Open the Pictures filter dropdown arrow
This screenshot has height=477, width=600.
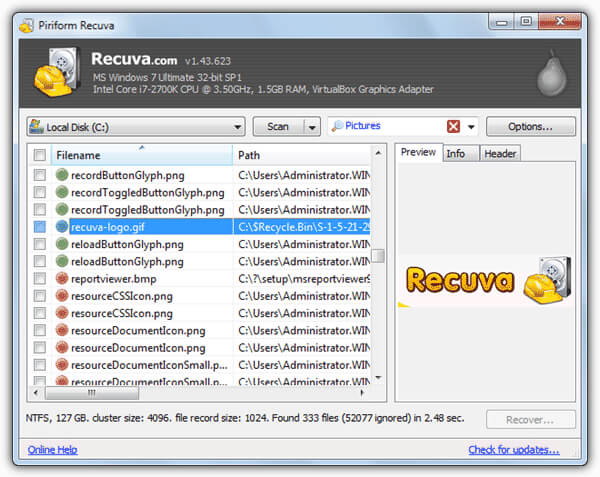[471, 127]
